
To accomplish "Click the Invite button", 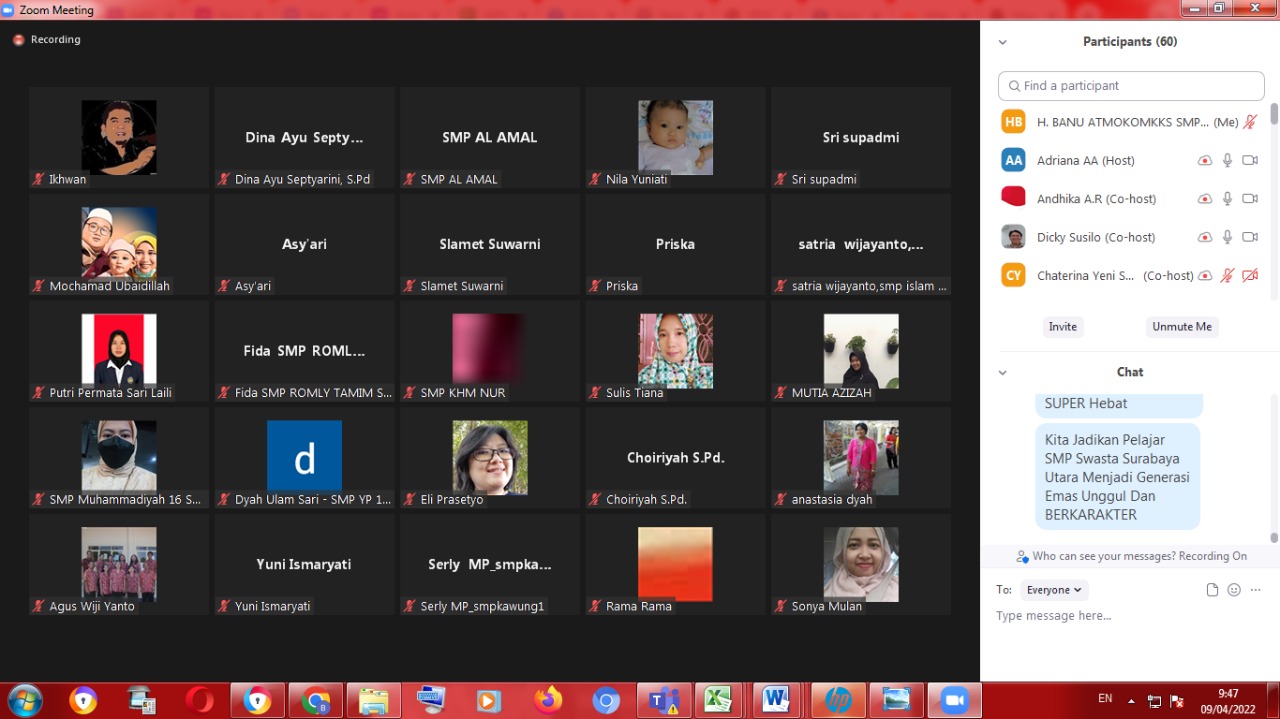I will point(1063,327).
